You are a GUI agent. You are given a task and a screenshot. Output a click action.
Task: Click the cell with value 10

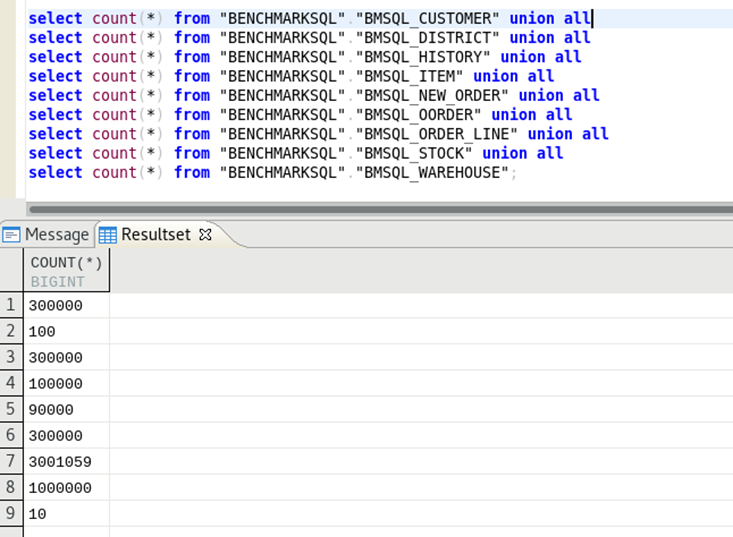coord(66,514)
